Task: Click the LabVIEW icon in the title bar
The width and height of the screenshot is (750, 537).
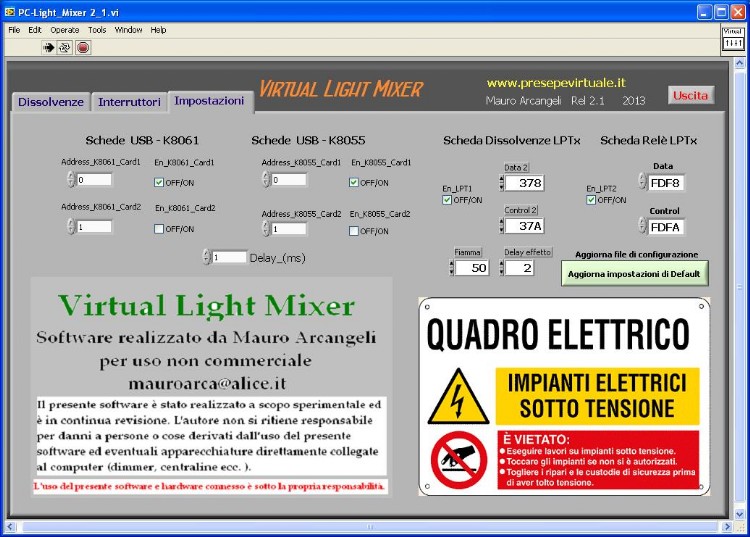Action: (x=10, y=12)
